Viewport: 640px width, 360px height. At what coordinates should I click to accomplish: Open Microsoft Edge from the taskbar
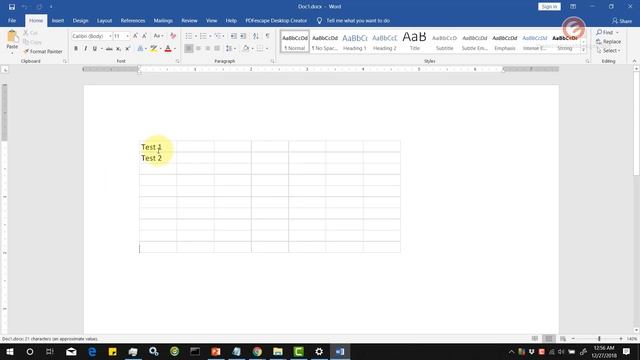pos(92,351)
